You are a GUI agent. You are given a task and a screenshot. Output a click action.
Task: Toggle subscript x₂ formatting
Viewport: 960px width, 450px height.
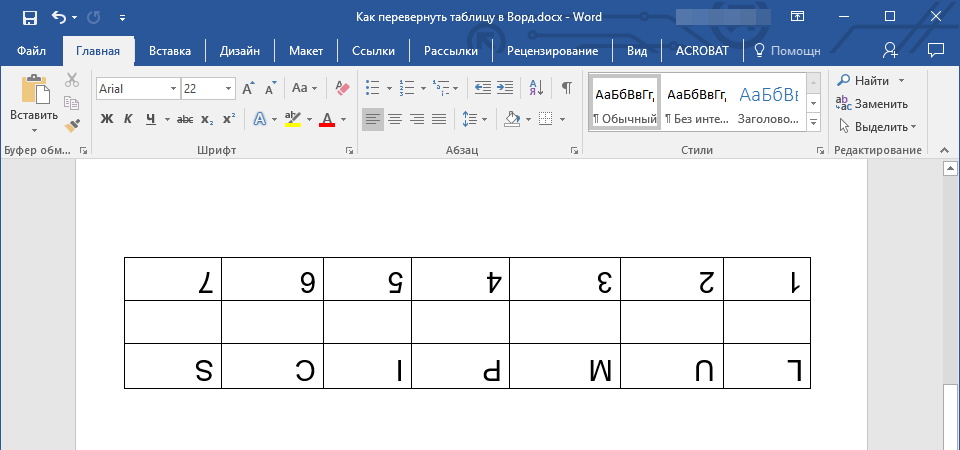[208, 119]
